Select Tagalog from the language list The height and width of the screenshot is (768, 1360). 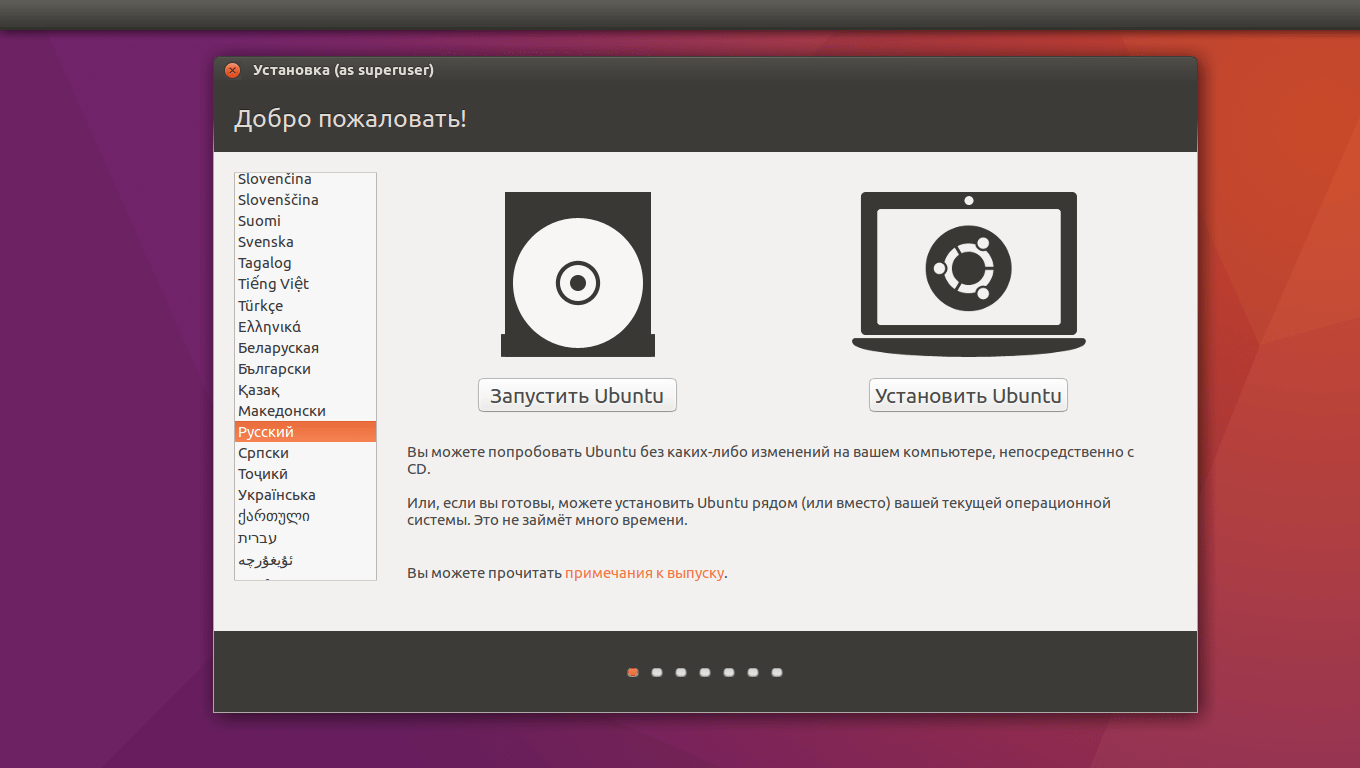coord(305,263)
